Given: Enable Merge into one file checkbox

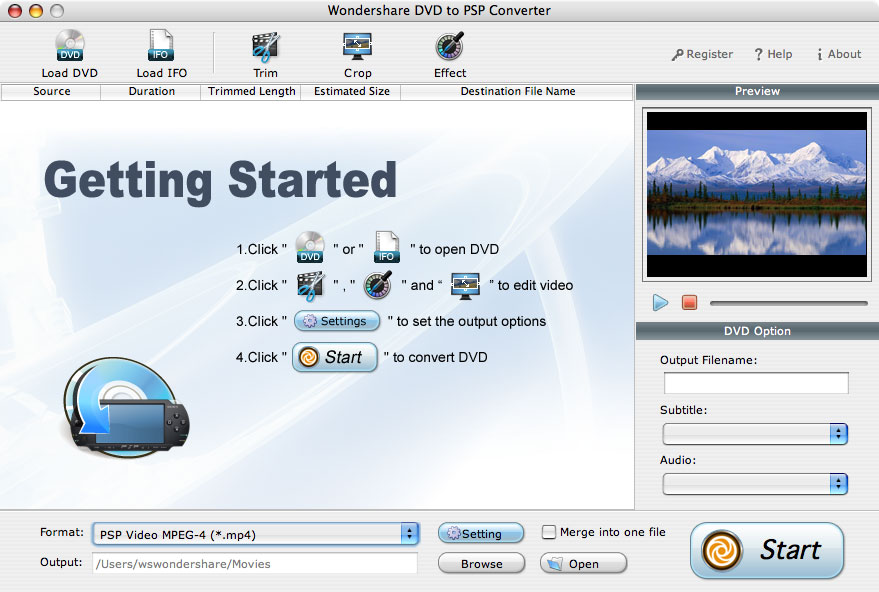Looking at the screenshot, I should point(548,532).
